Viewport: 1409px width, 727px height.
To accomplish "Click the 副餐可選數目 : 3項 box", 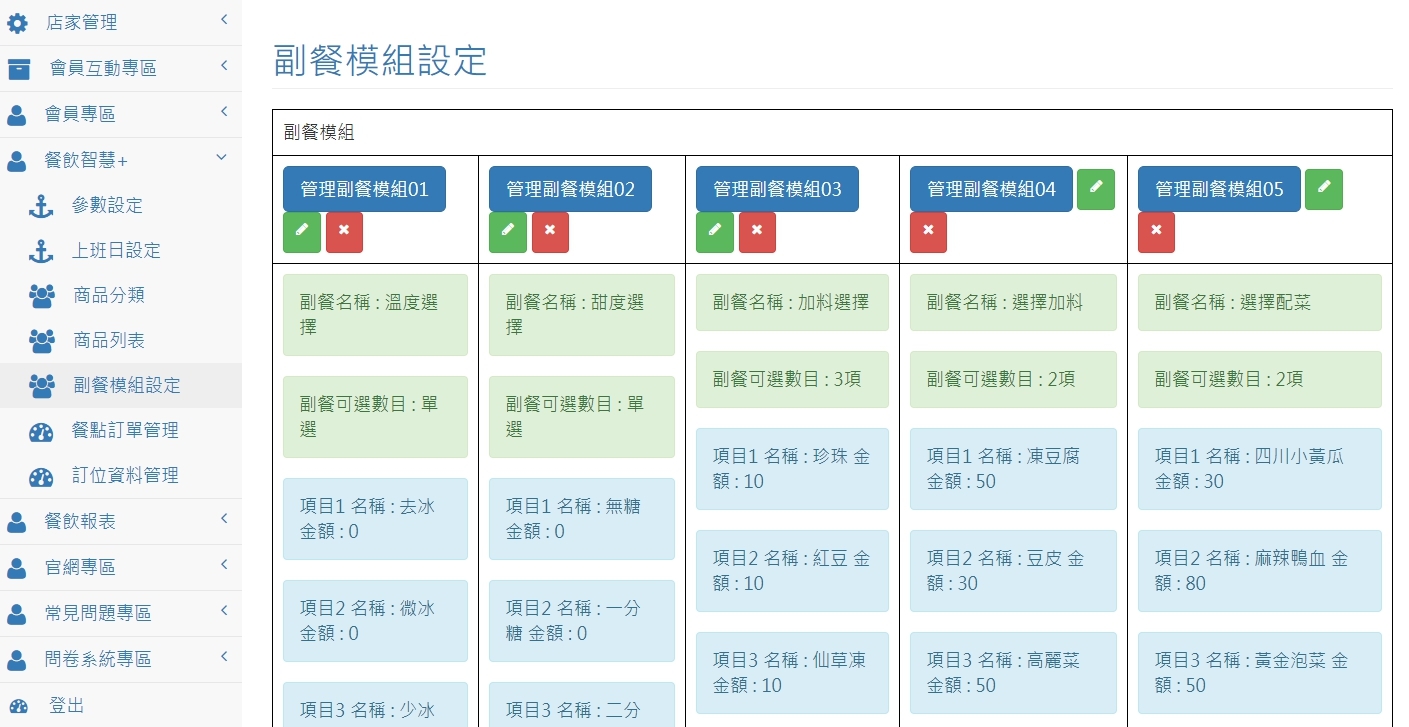I will click(792, 379).
